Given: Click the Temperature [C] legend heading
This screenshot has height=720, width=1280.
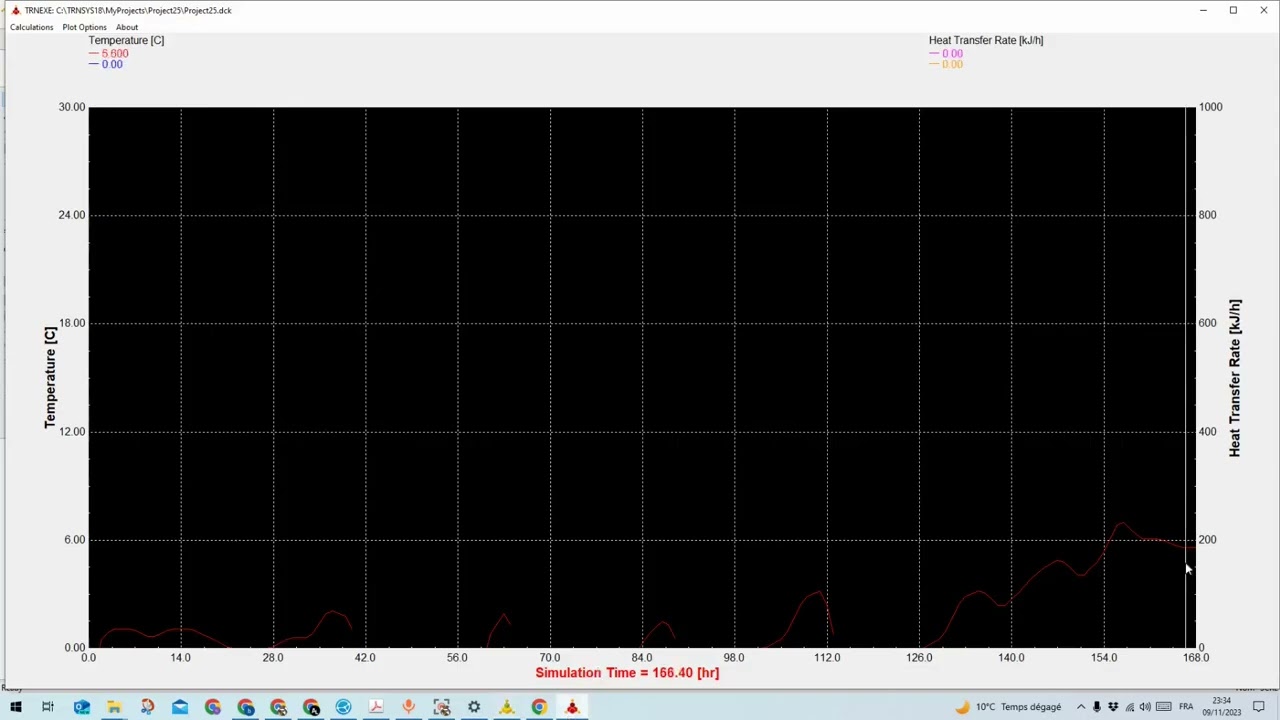Looking at the screenshot, I should [x=126, y=40].
